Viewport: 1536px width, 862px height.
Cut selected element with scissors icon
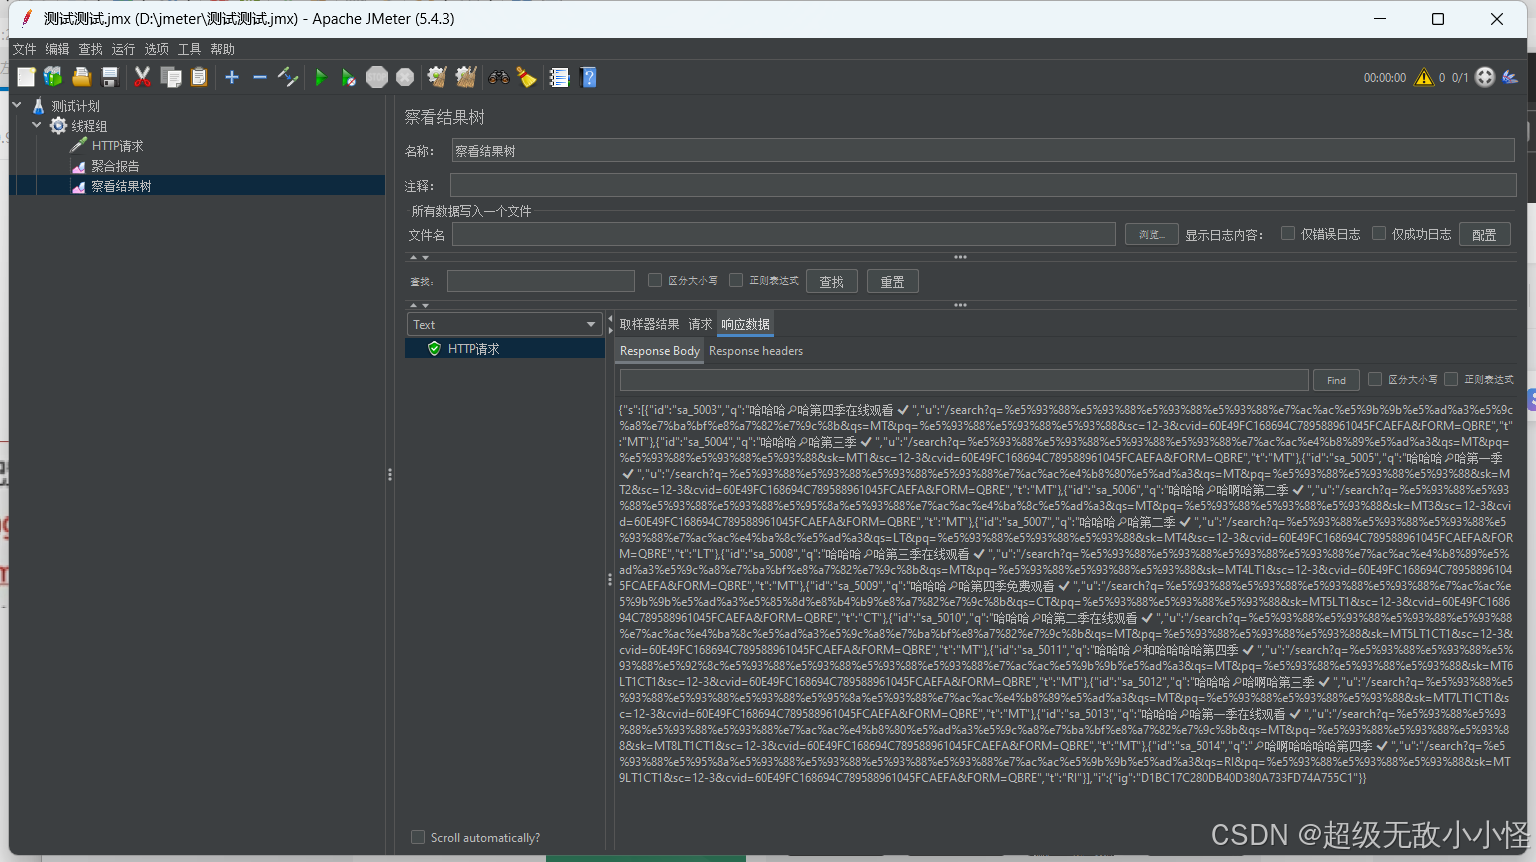coord(142,77)
